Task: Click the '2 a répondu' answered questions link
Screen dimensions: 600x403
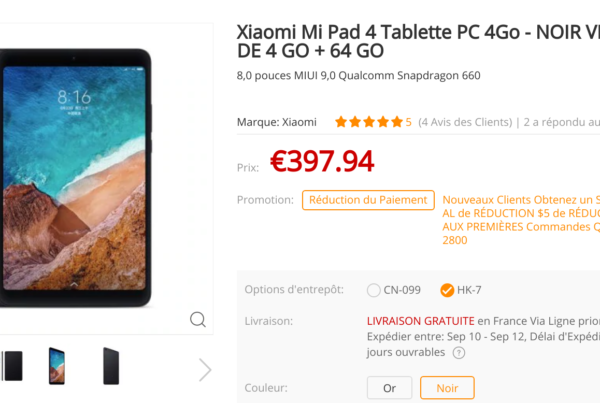Action: (561, 122)
